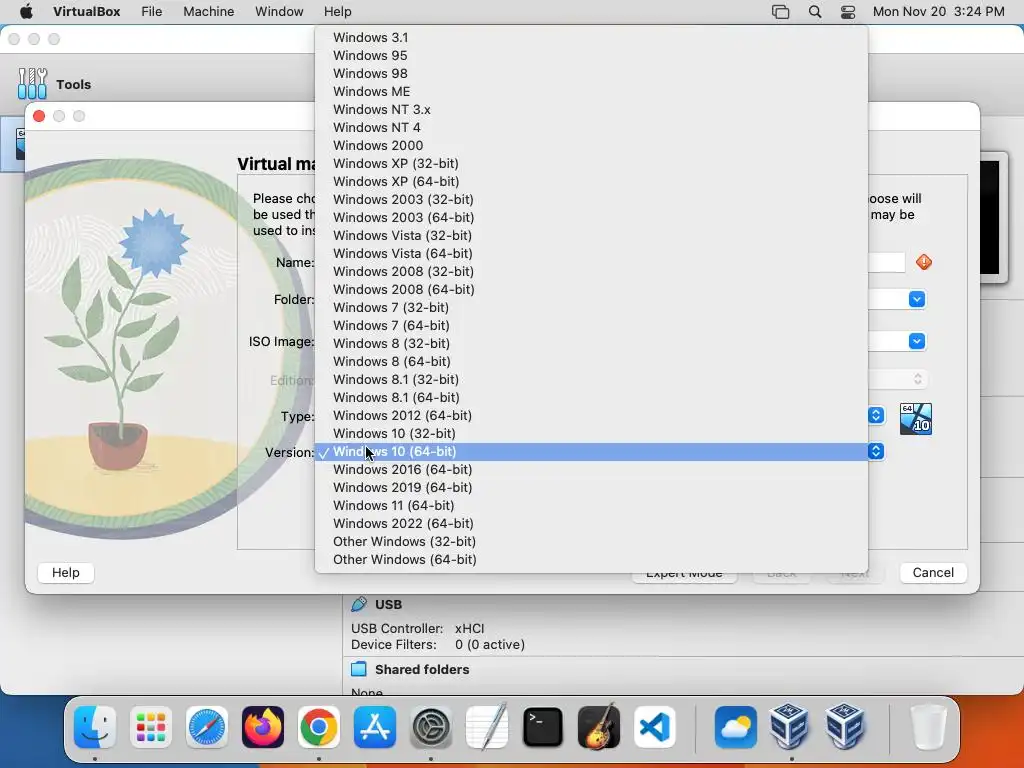1024x768 pixels.
Task: Click the orange name warning icon
Action: pos(923,262)
